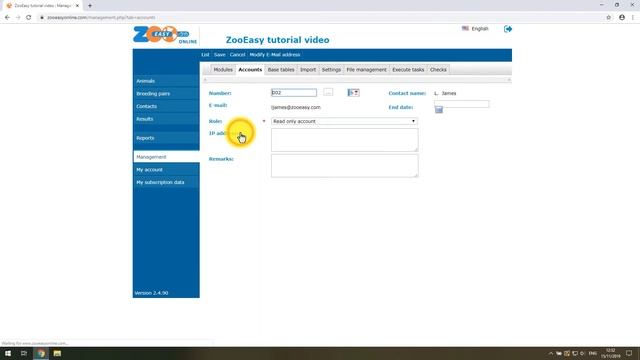The height and width of the screenshot is (360, 640).
Task: Open the End date calendar picker icon
Action: (x=439, y=109)
